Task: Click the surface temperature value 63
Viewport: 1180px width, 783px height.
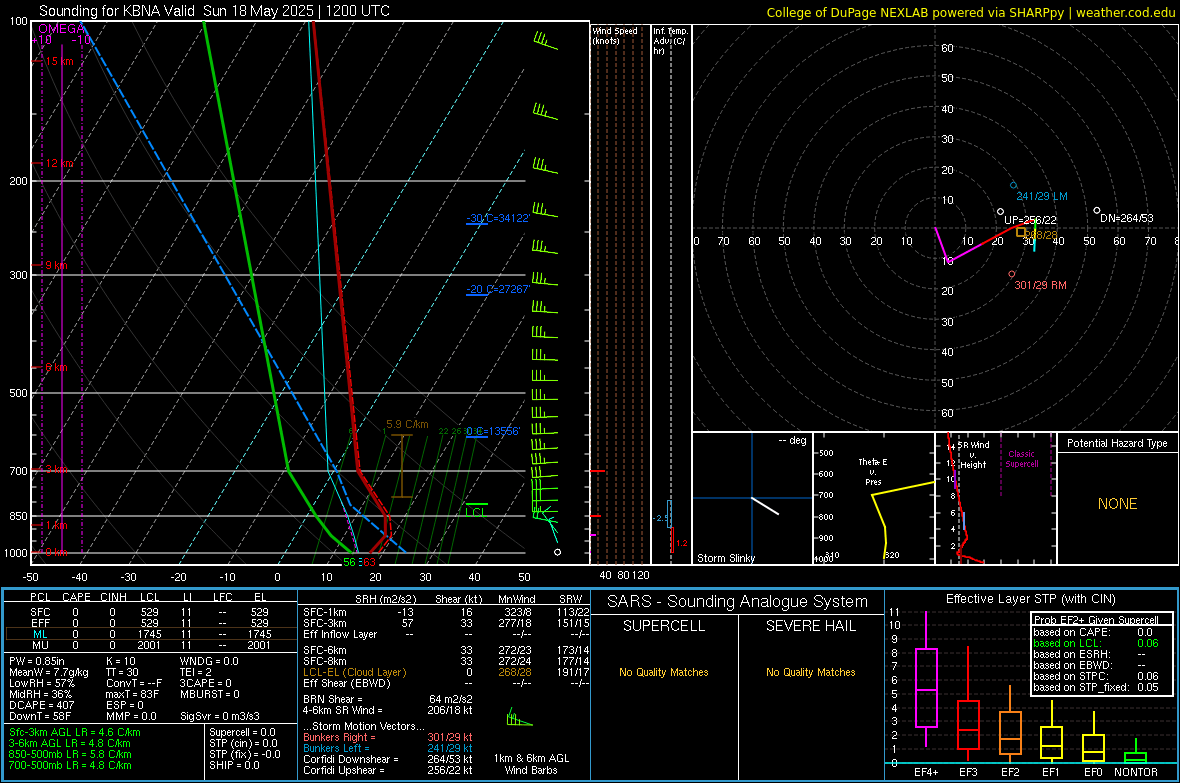Action: pyautogui.click(x=369, y=562)
